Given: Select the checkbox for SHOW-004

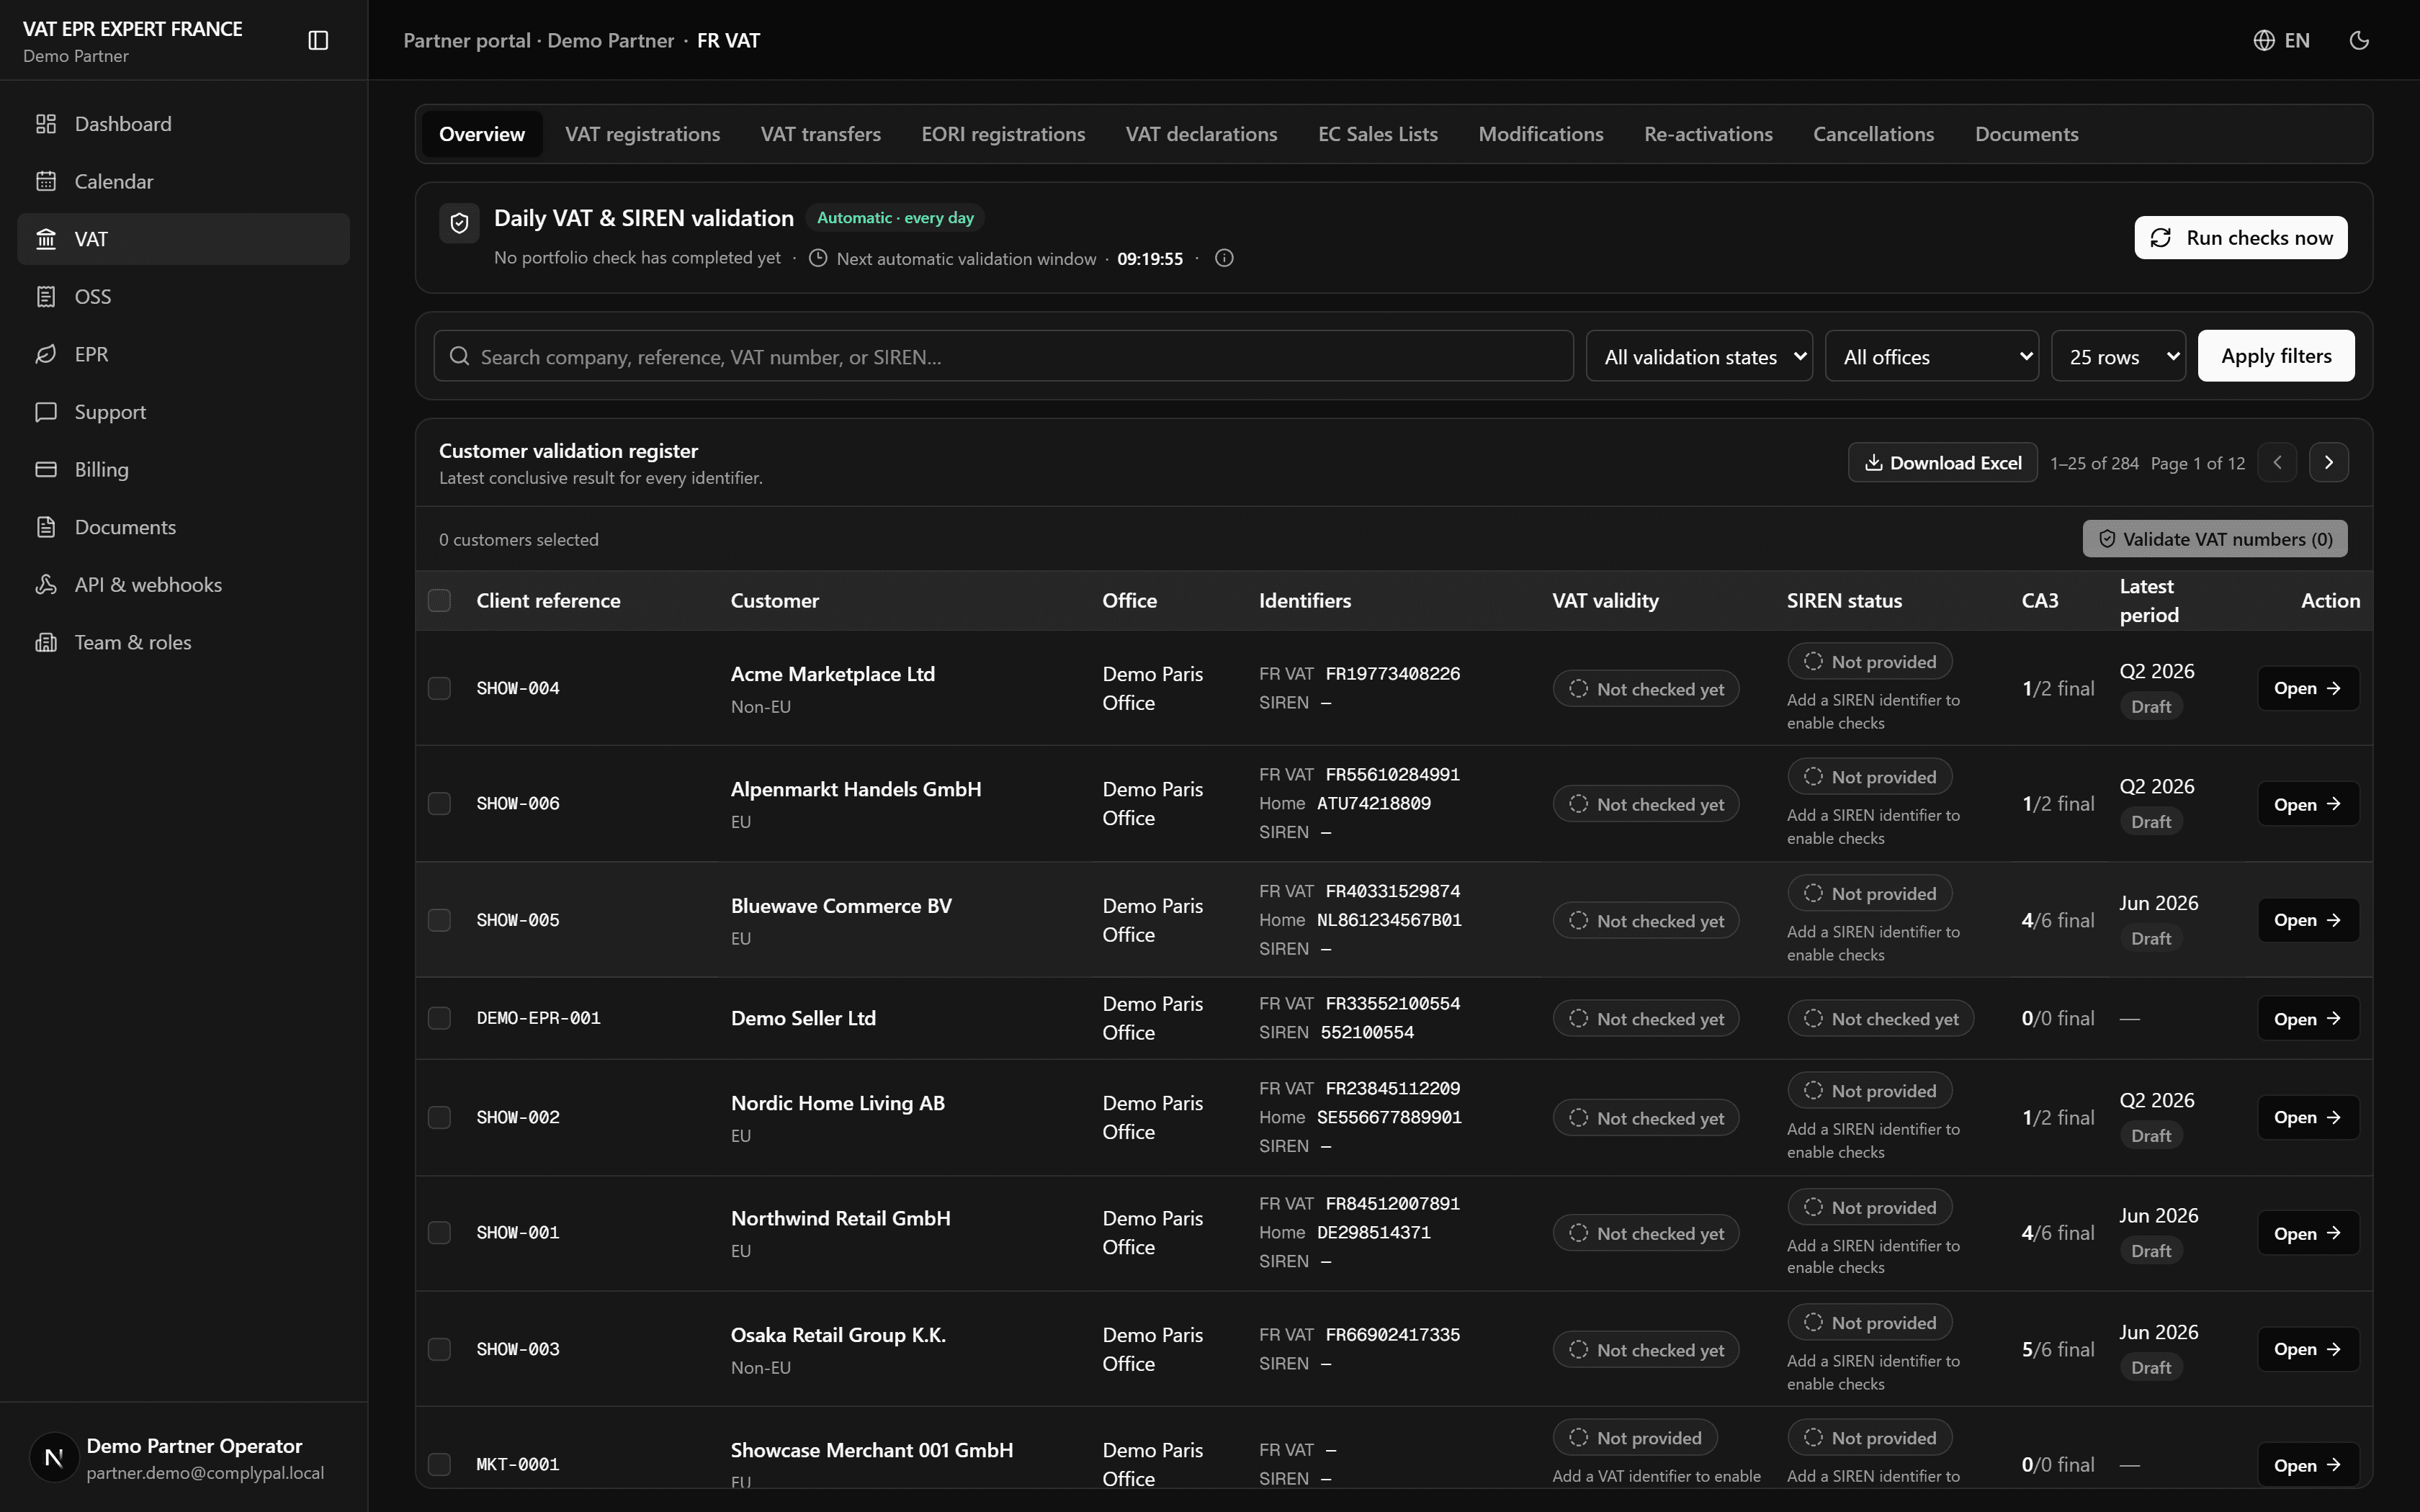Looking at the screenshot, I should click(x=439, y=688).
